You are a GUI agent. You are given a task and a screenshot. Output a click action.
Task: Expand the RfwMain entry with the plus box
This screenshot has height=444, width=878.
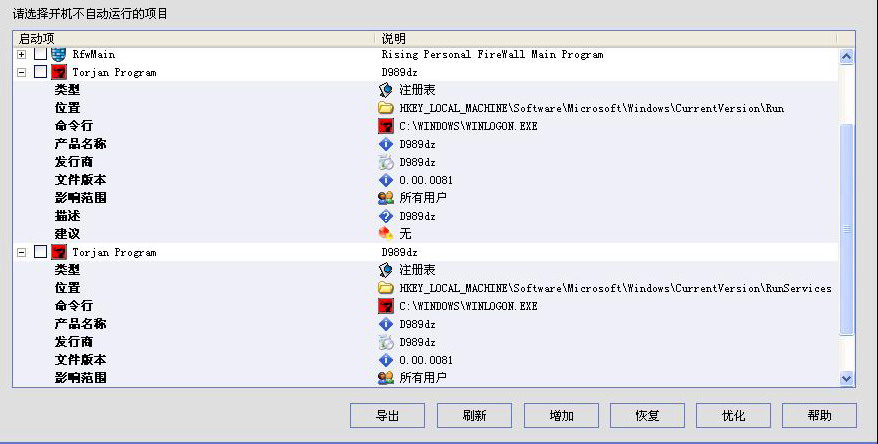(x=21, y=54)
